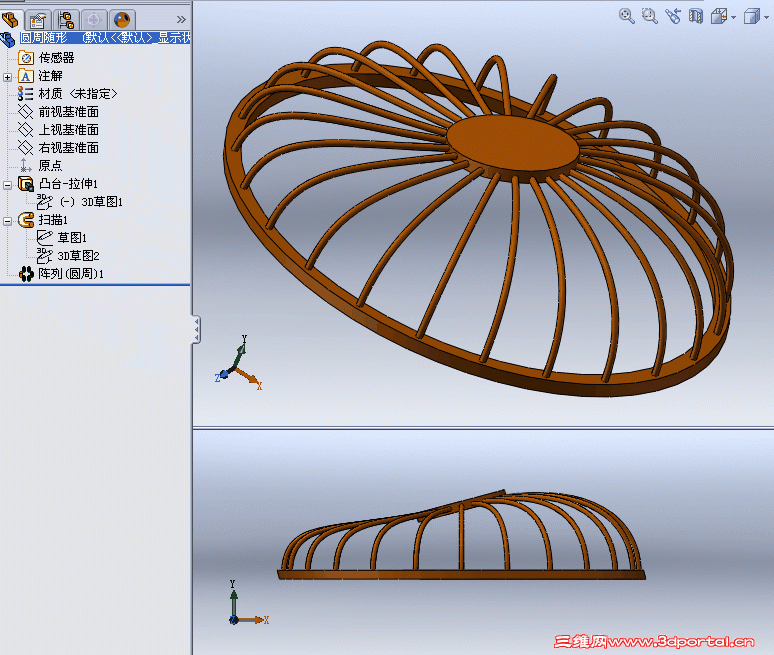
Task: Select the 草图1 sketch item
Action: [x=72, y=238]
